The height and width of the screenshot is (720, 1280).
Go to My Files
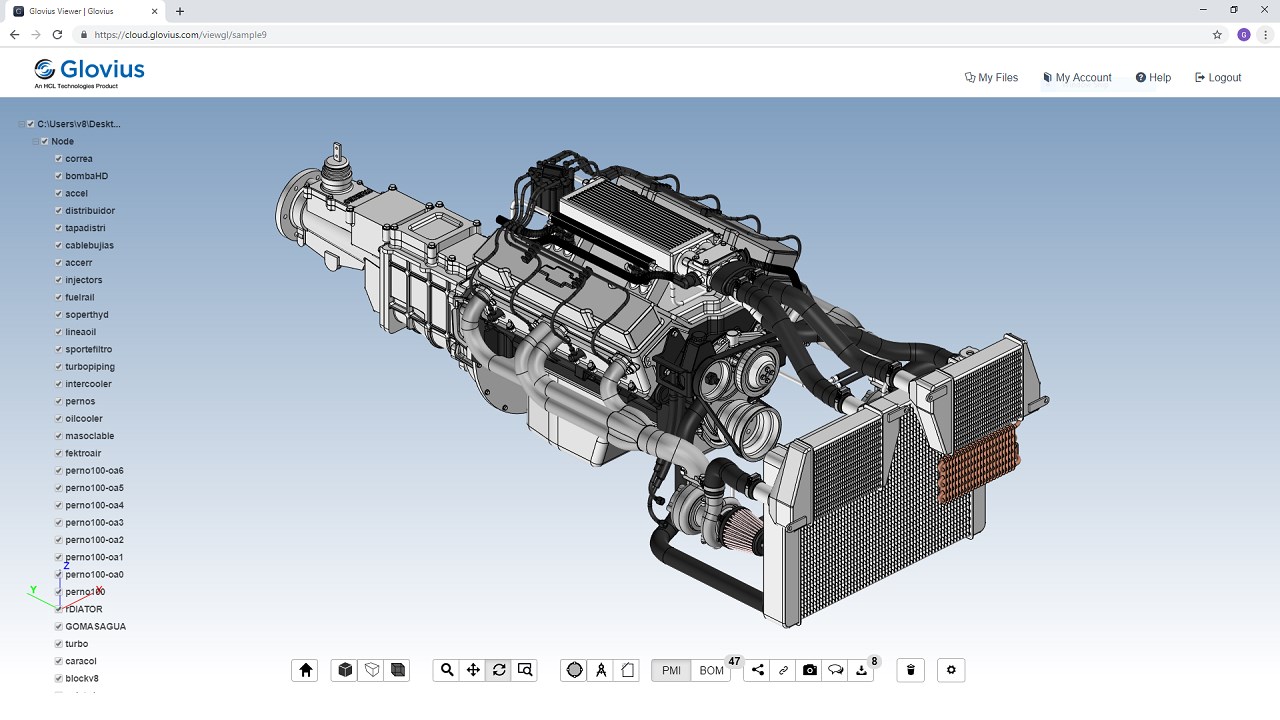991,77
